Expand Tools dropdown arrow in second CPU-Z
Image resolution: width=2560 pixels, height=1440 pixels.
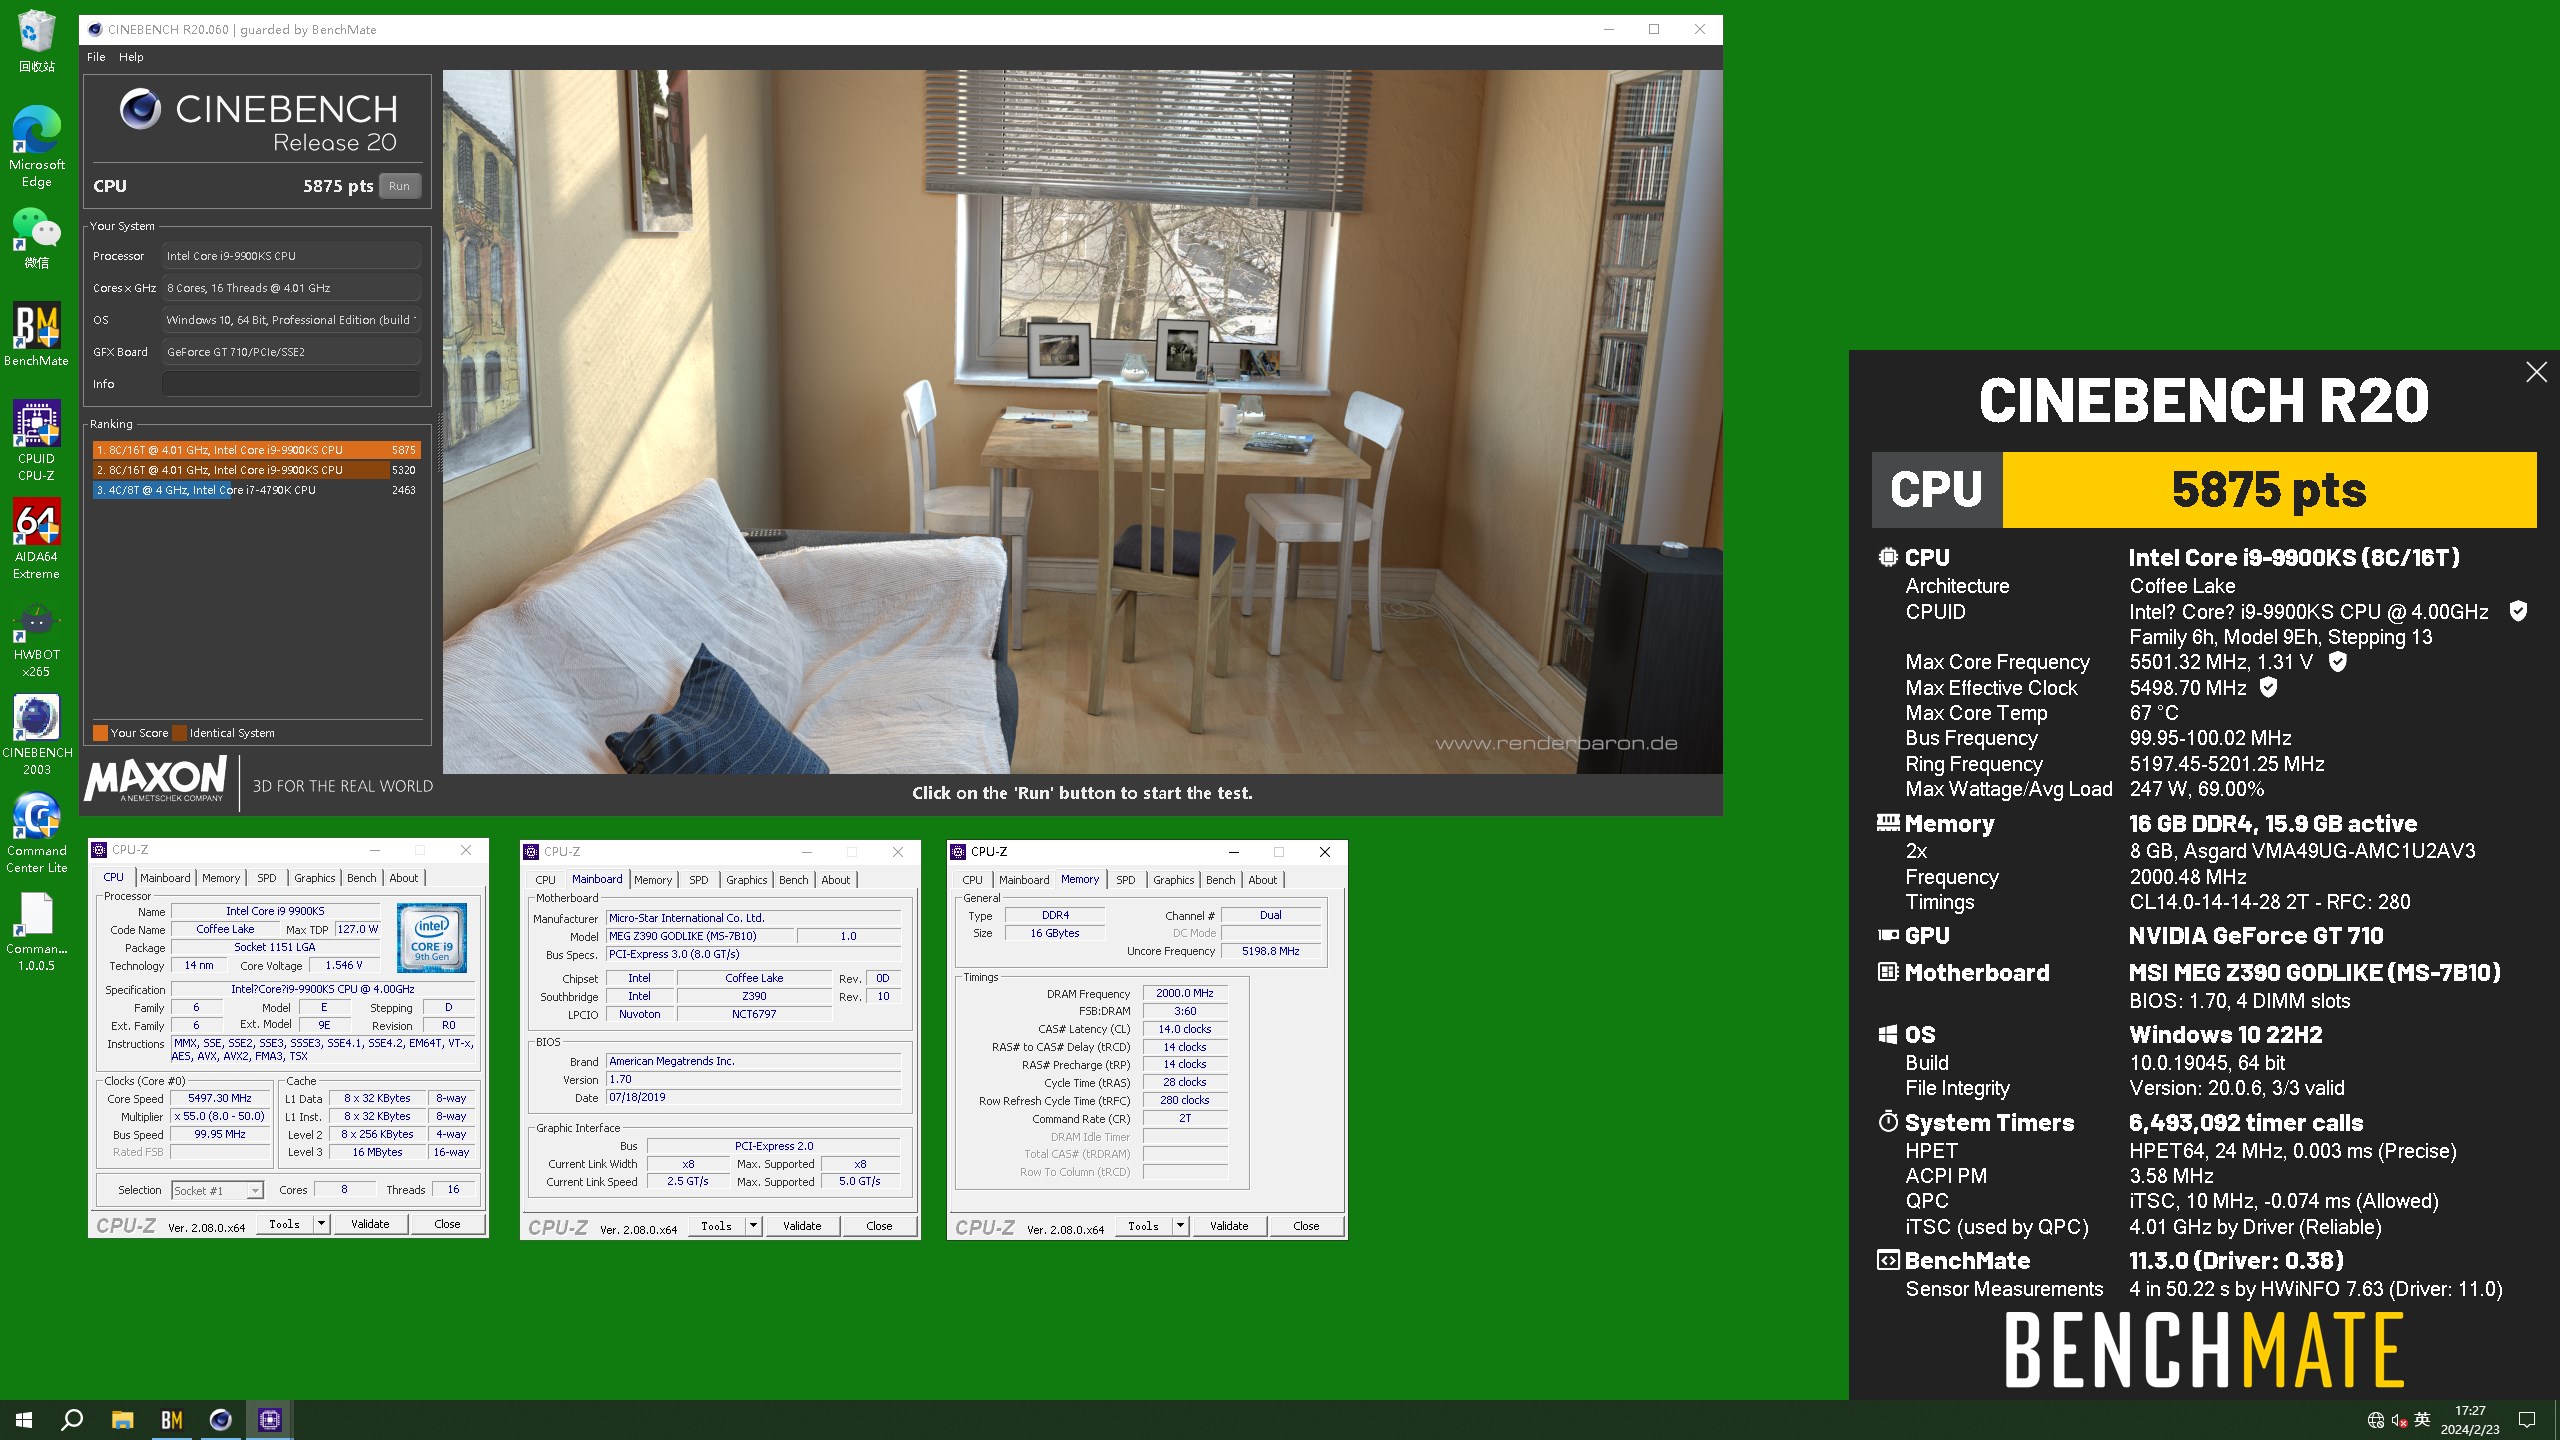click(753, 1226)
